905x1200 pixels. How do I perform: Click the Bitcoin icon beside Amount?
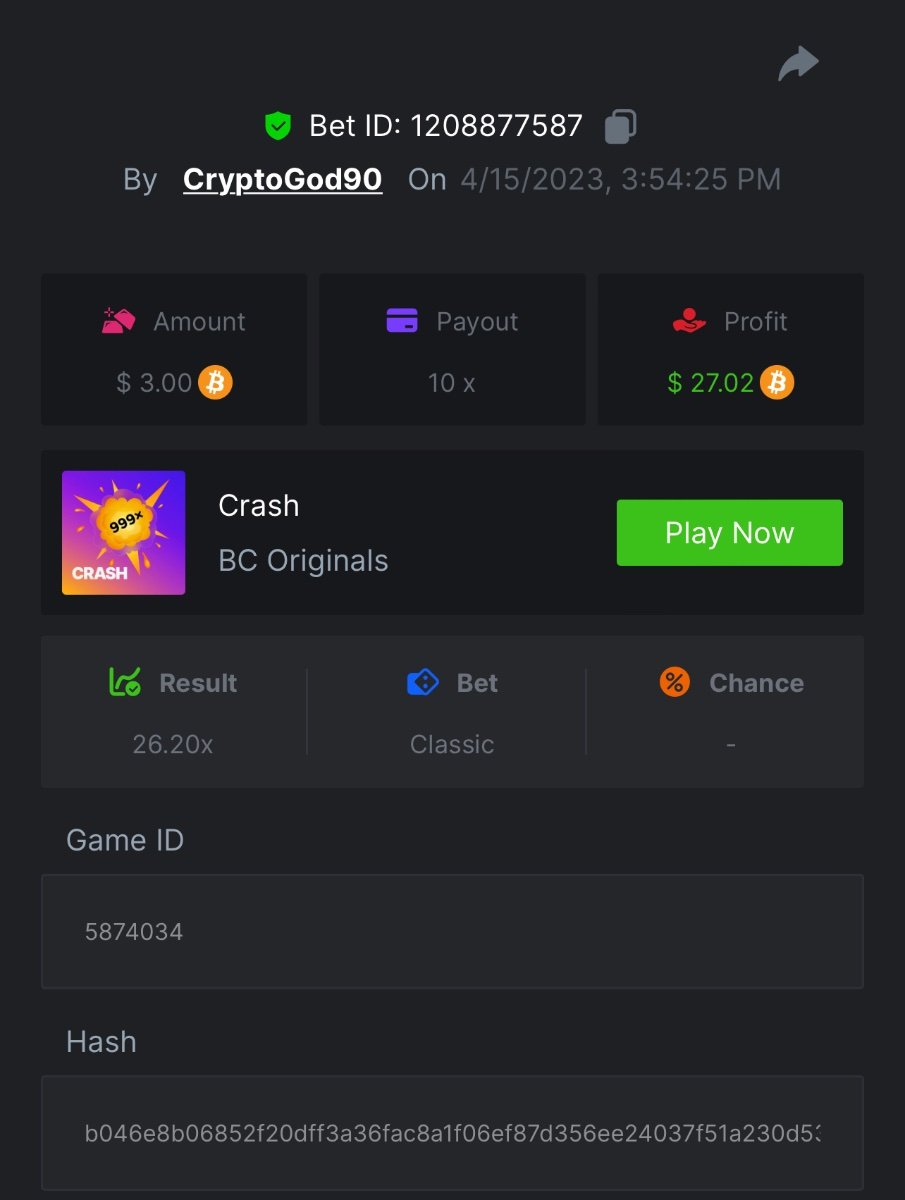pyautogui.click(x=215, y=383)
